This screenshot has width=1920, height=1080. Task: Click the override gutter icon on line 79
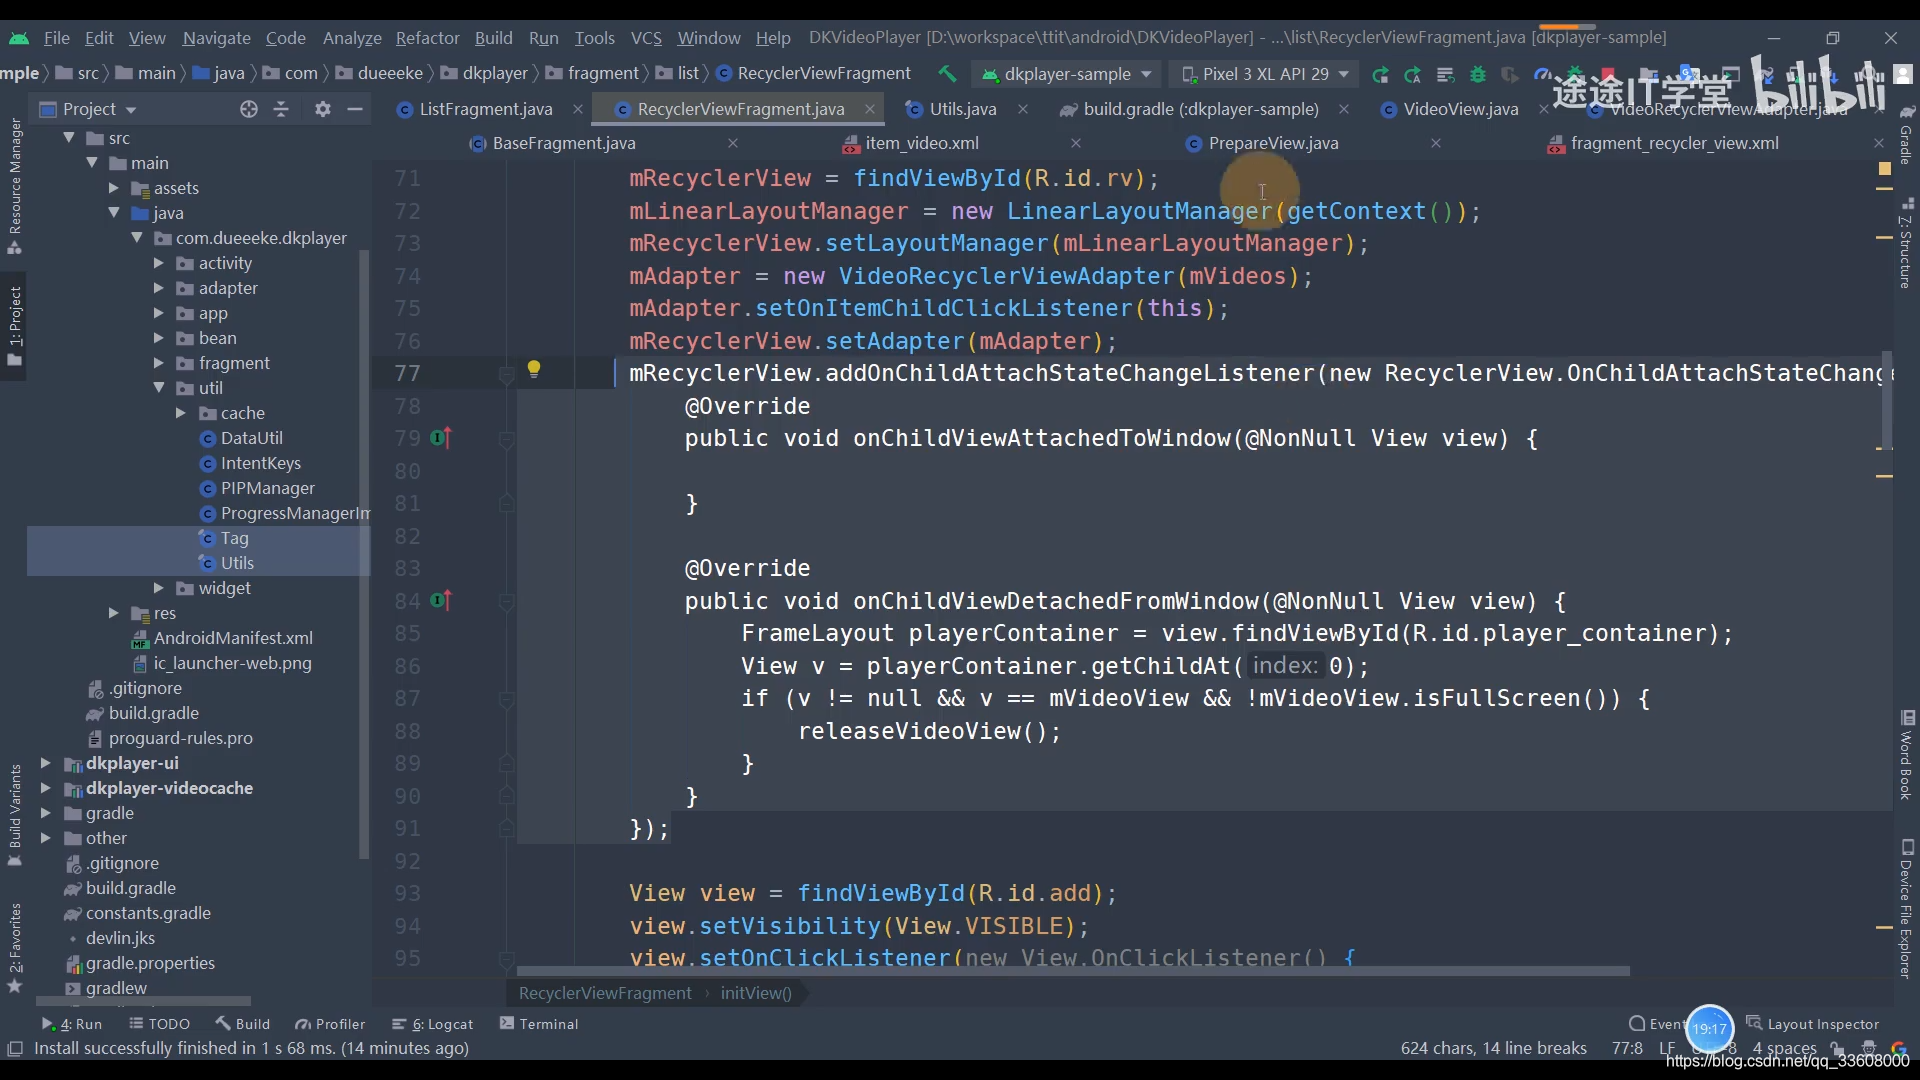click(441, 437)
